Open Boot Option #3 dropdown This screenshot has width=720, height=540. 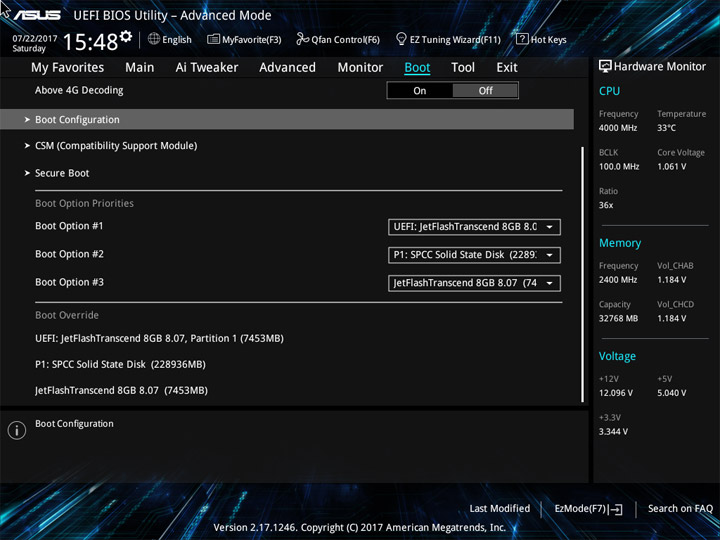(474, 283)
